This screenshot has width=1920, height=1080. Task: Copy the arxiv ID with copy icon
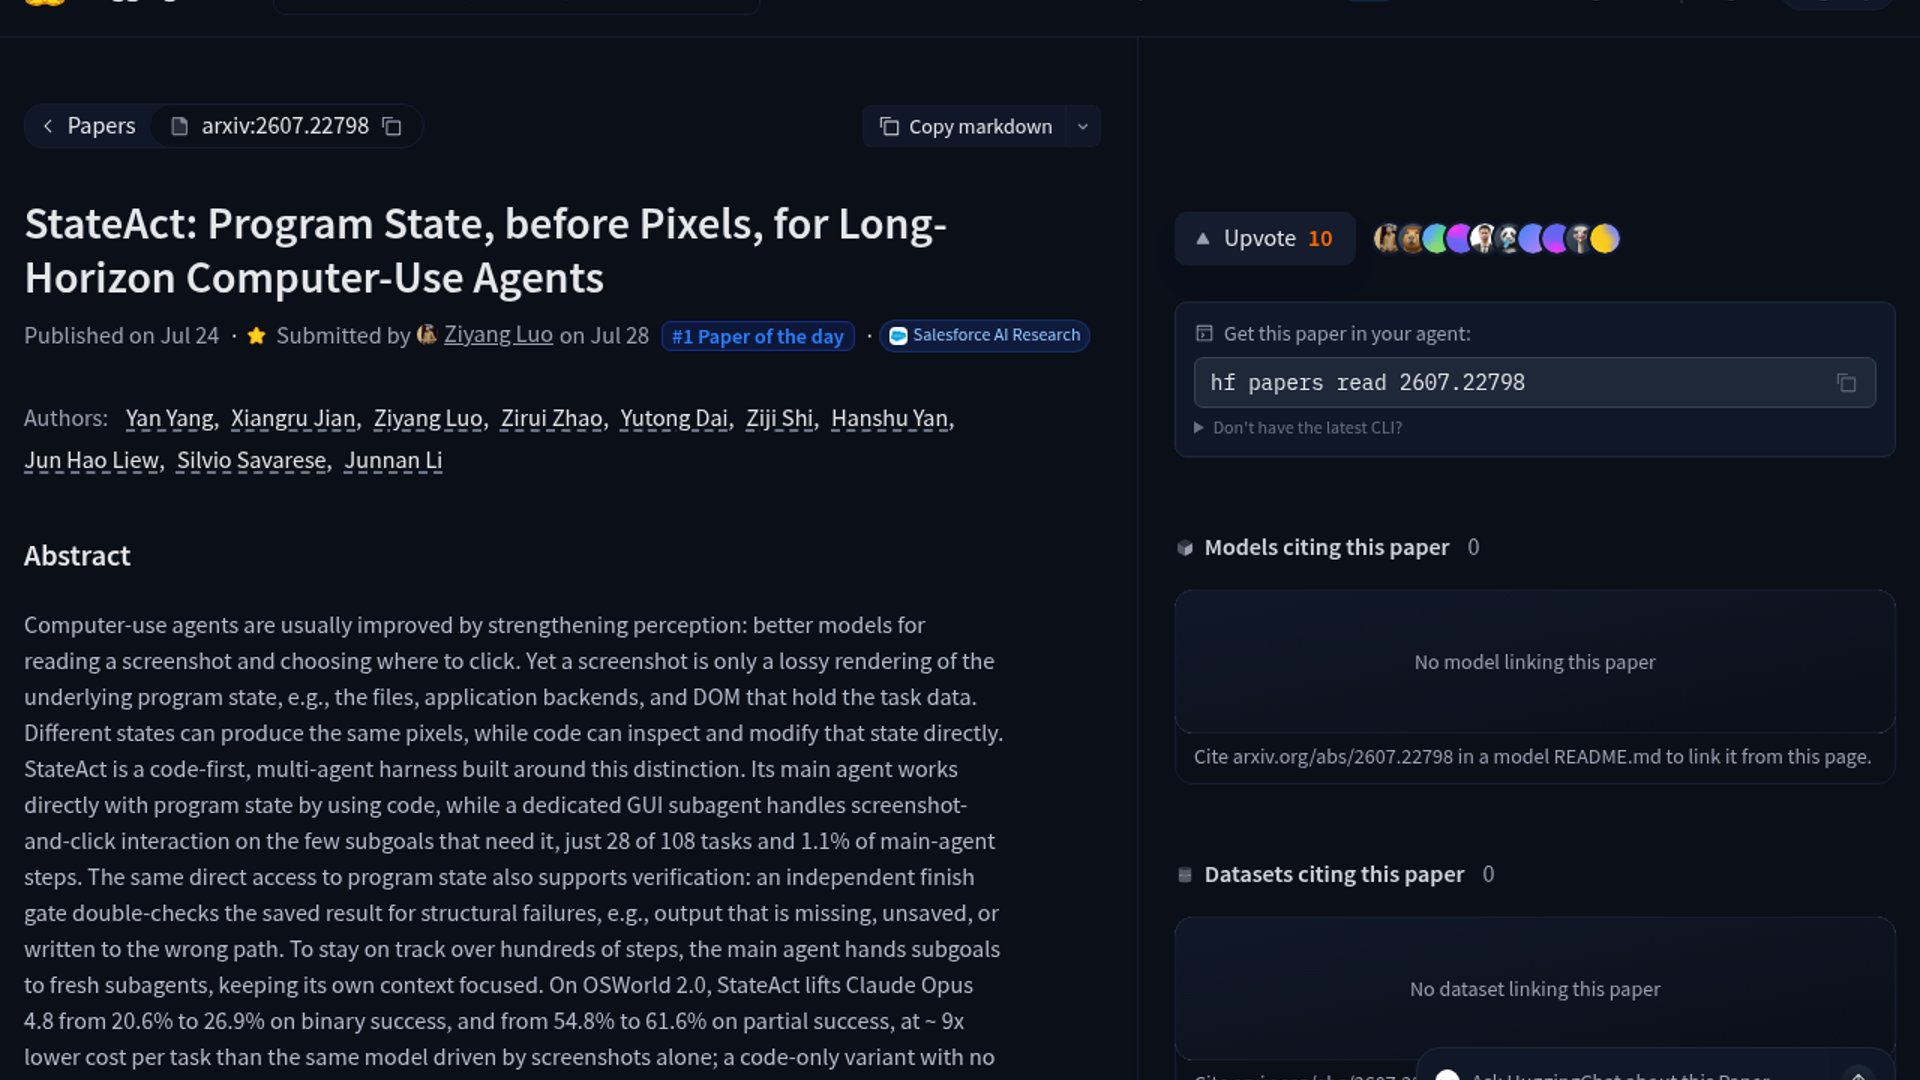[x=392, y=127]
